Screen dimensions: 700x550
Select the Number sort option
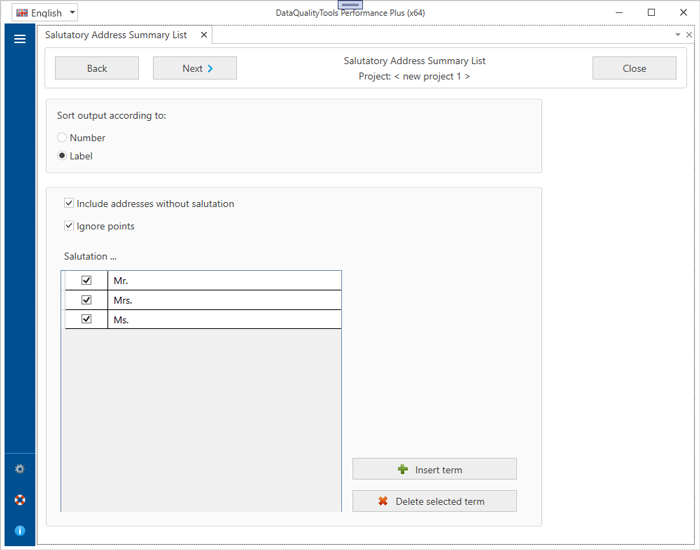point(63,138)
